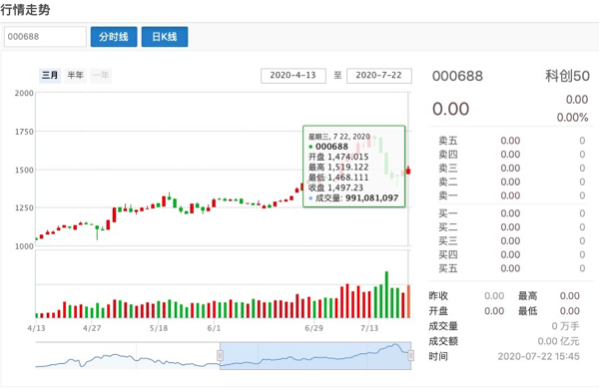
Task: Click the tallest green volume bar
Action: [x=387, y=295]
